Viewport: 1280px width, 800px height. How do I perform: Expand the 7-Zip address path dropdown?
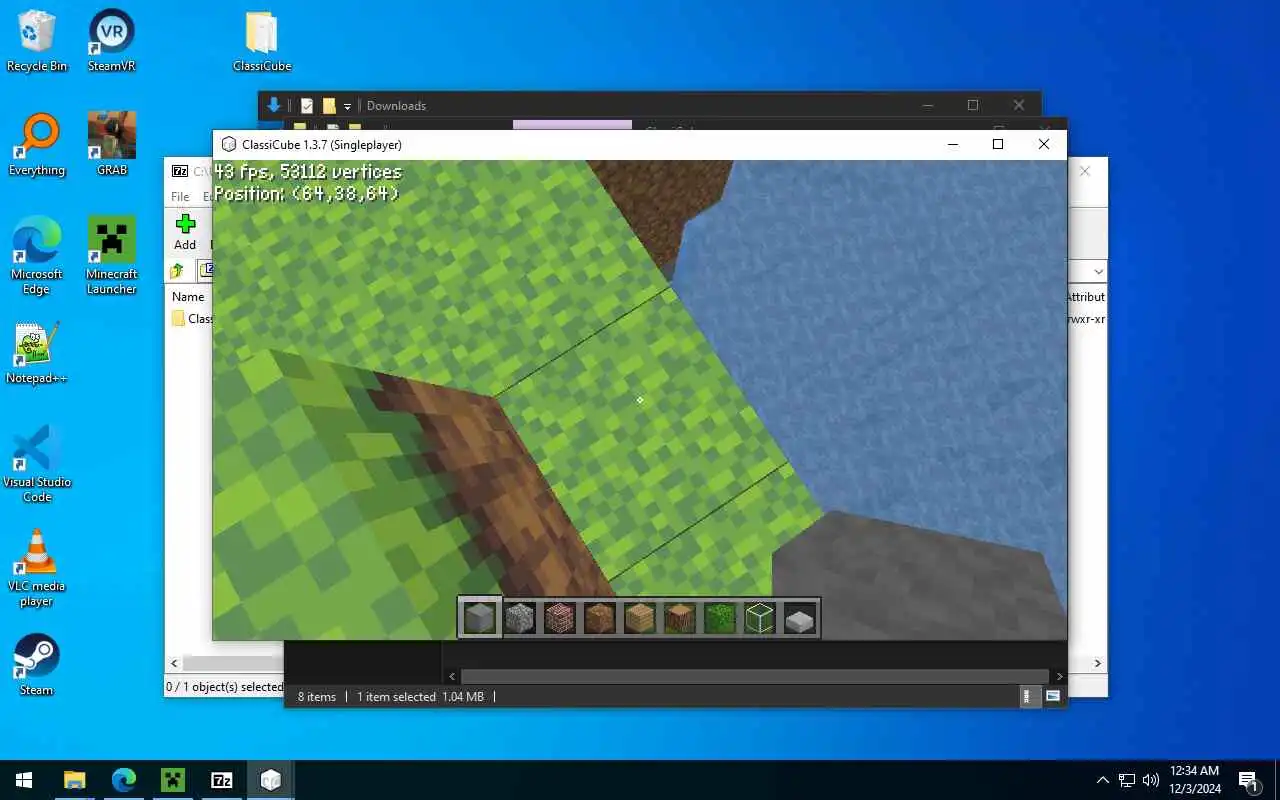point(1098,271)
